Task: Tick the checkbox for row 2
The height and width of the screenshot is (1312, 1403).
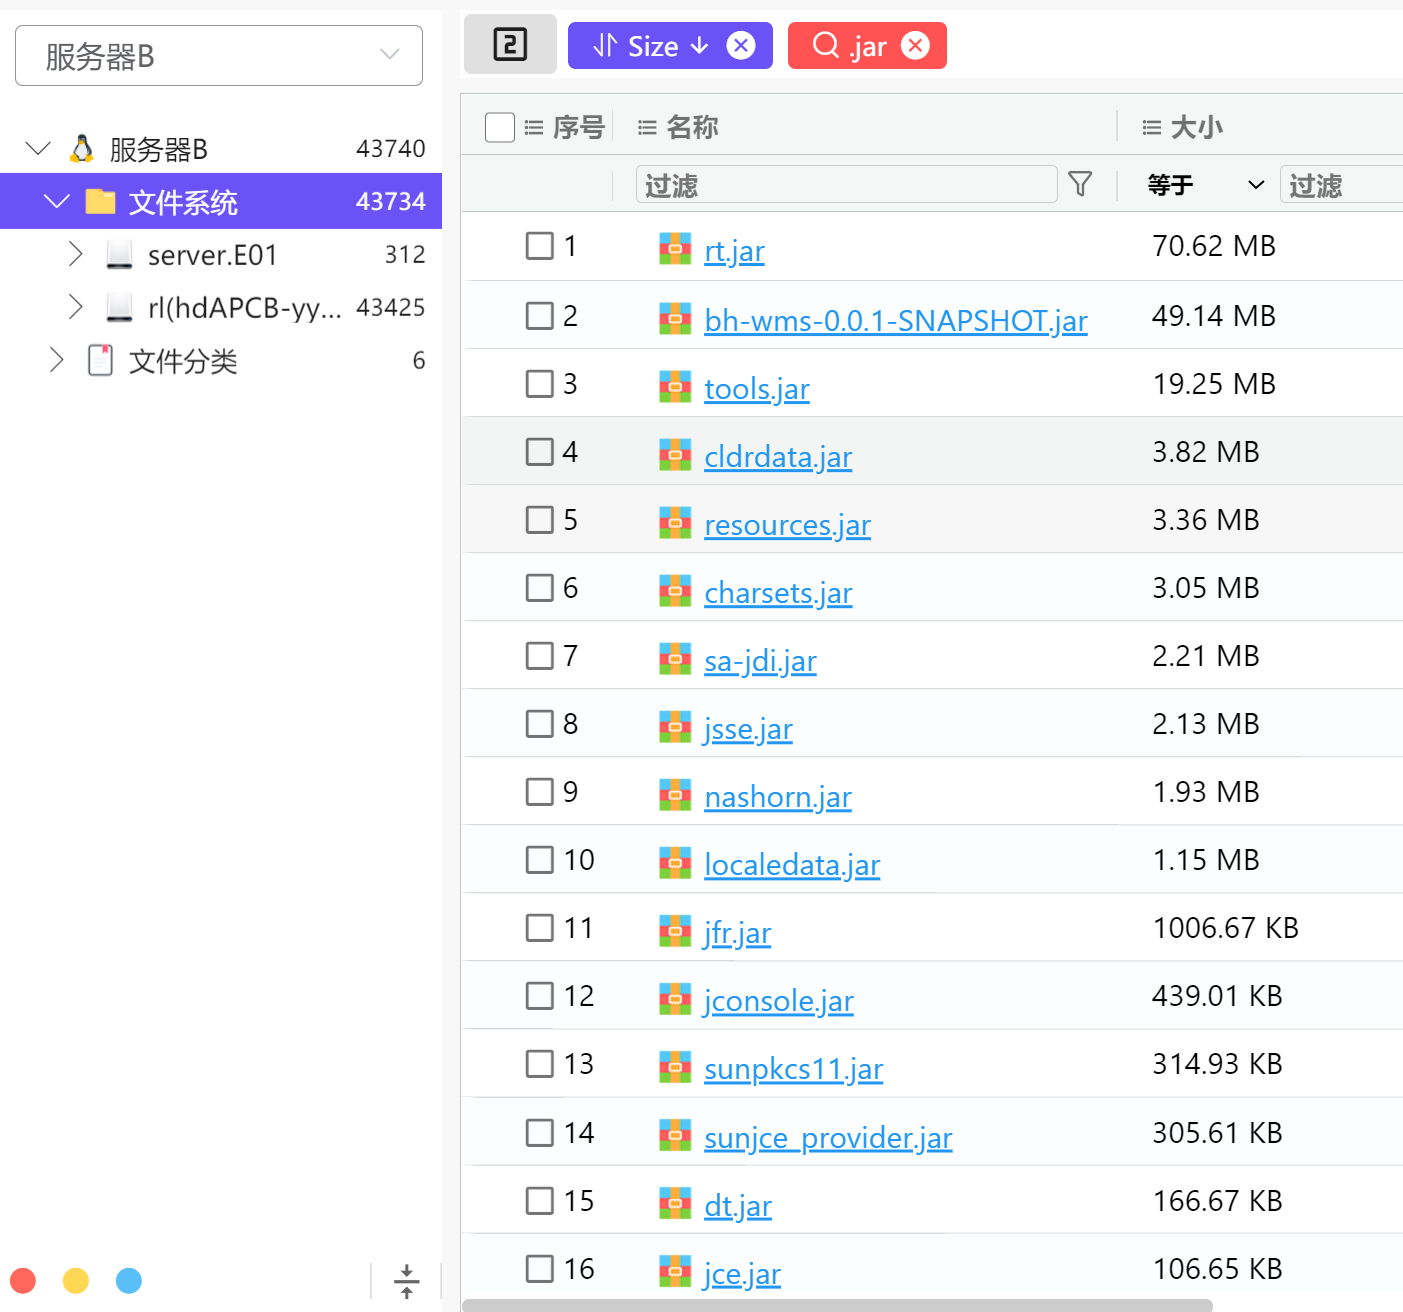Action: [540, 316]
